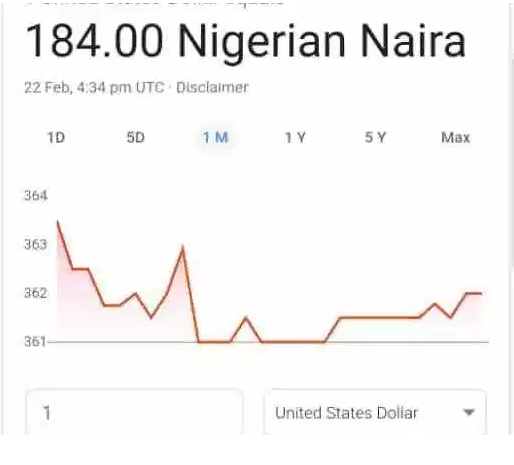Image resolution: width=514 pixels, height=465 pixels.
Task: Click the chart's starting peak near 363.5
Action: (58, 221)
